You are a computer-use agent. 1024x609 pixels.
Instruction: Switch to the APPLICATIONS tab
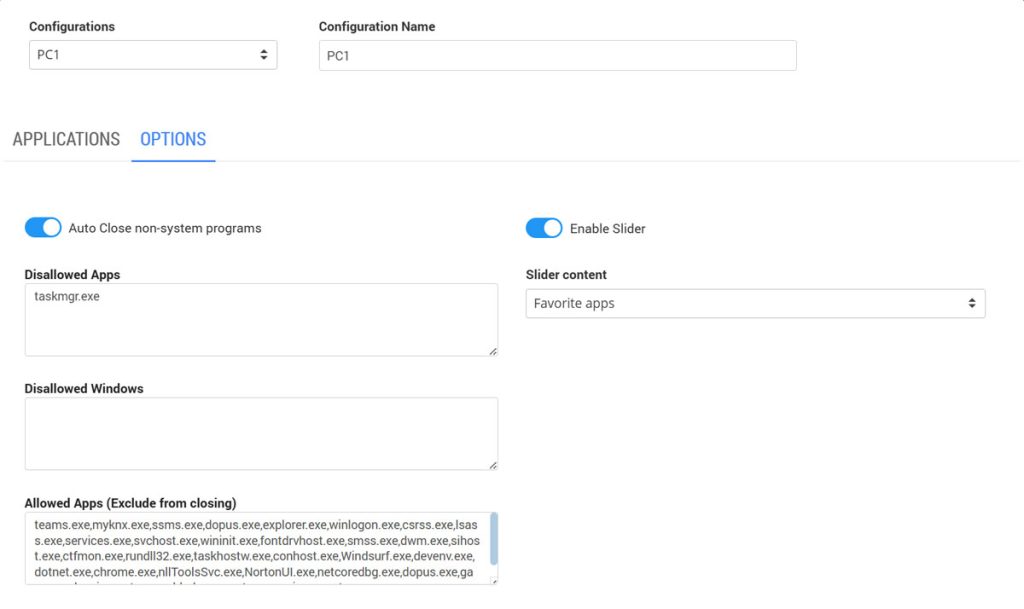click(x=66, y=139)
